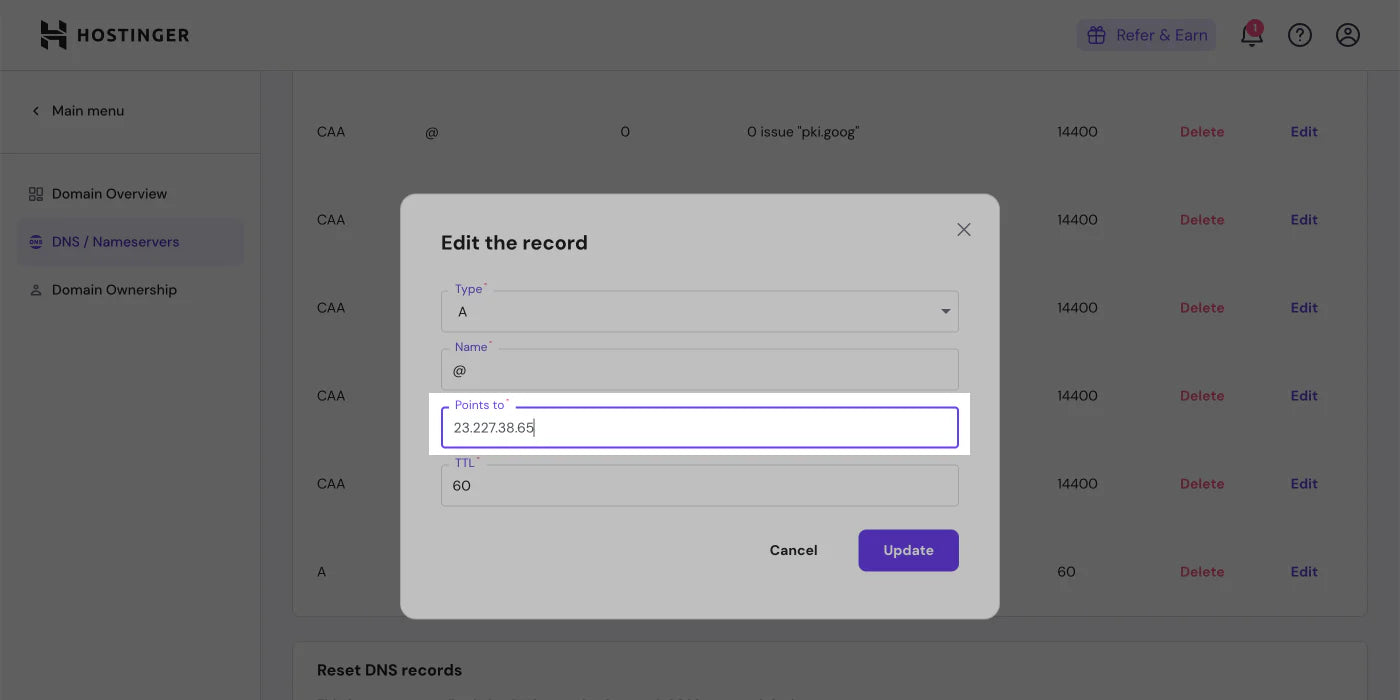The height and width of the screenshot is (700, 1400).
Task: Click the DNS globe icon in sidebar
Action: (36, 242)
